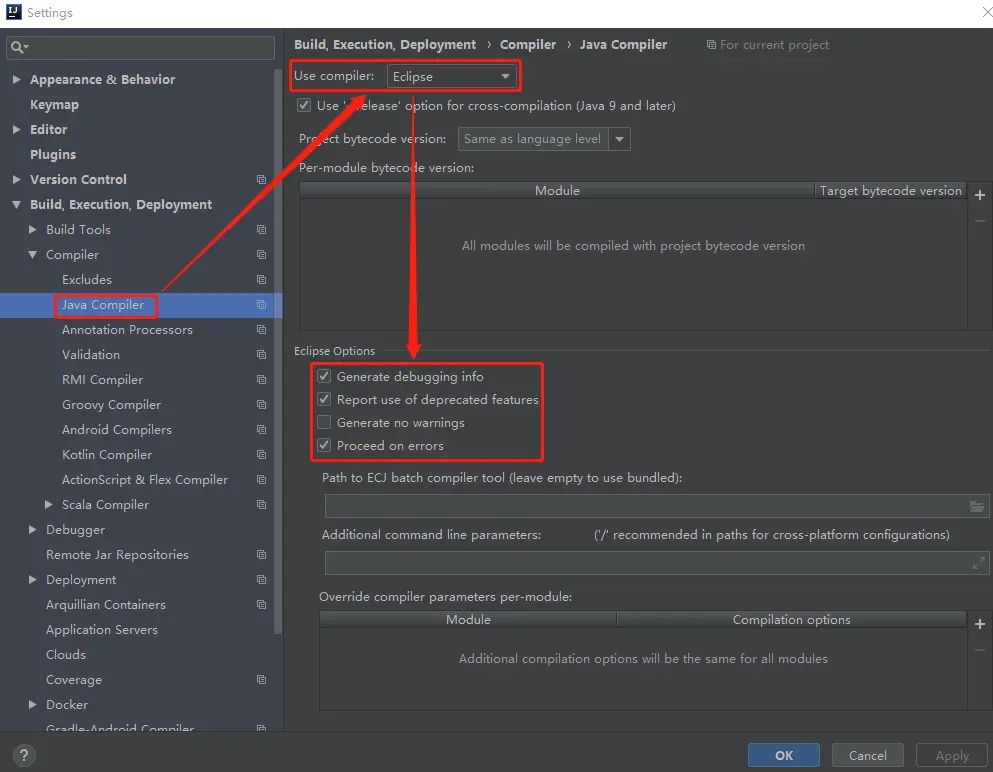Collapse the Compiler tree node
This screenshot has width=993, height=772.
32,255
